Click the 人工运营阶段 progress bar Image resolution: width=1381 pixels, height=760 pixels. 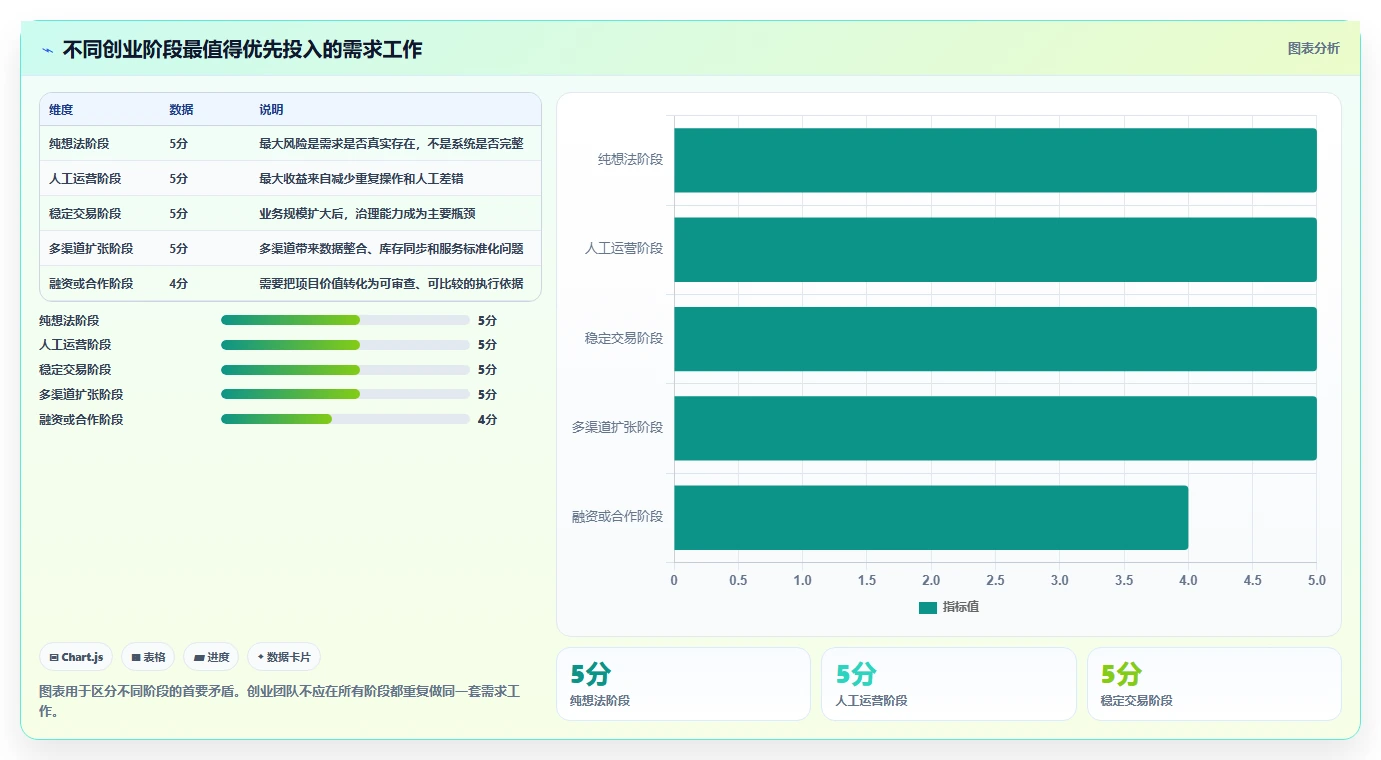tap(345, 345)
